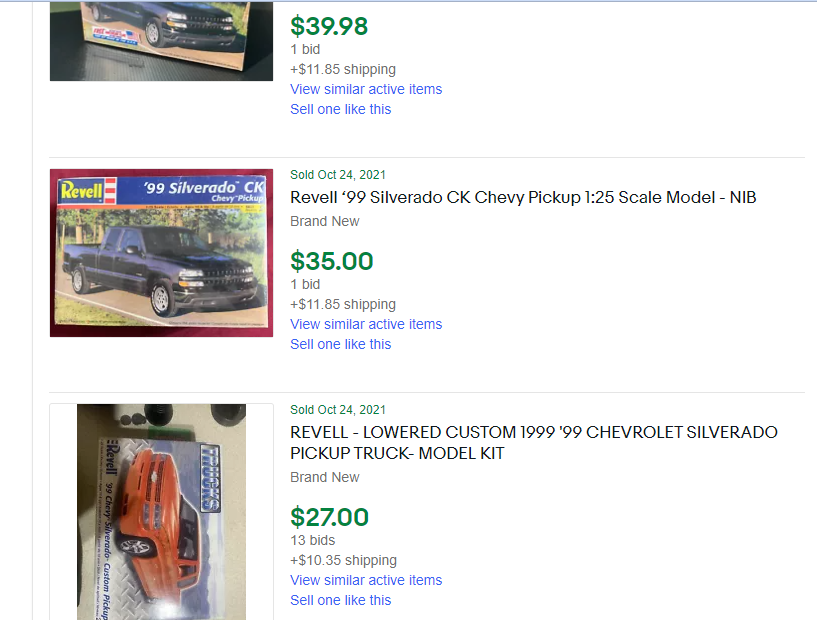Click 'Sell one like this' under $27.00 listing
Image resolution: width=817 pixels, height=620 pixels.
point(340,600)
